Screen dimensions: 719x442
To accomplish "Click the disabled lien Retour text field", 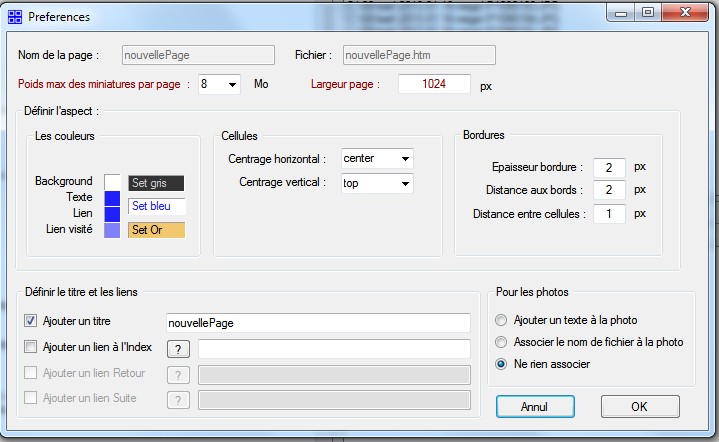I will click(334, 375).
